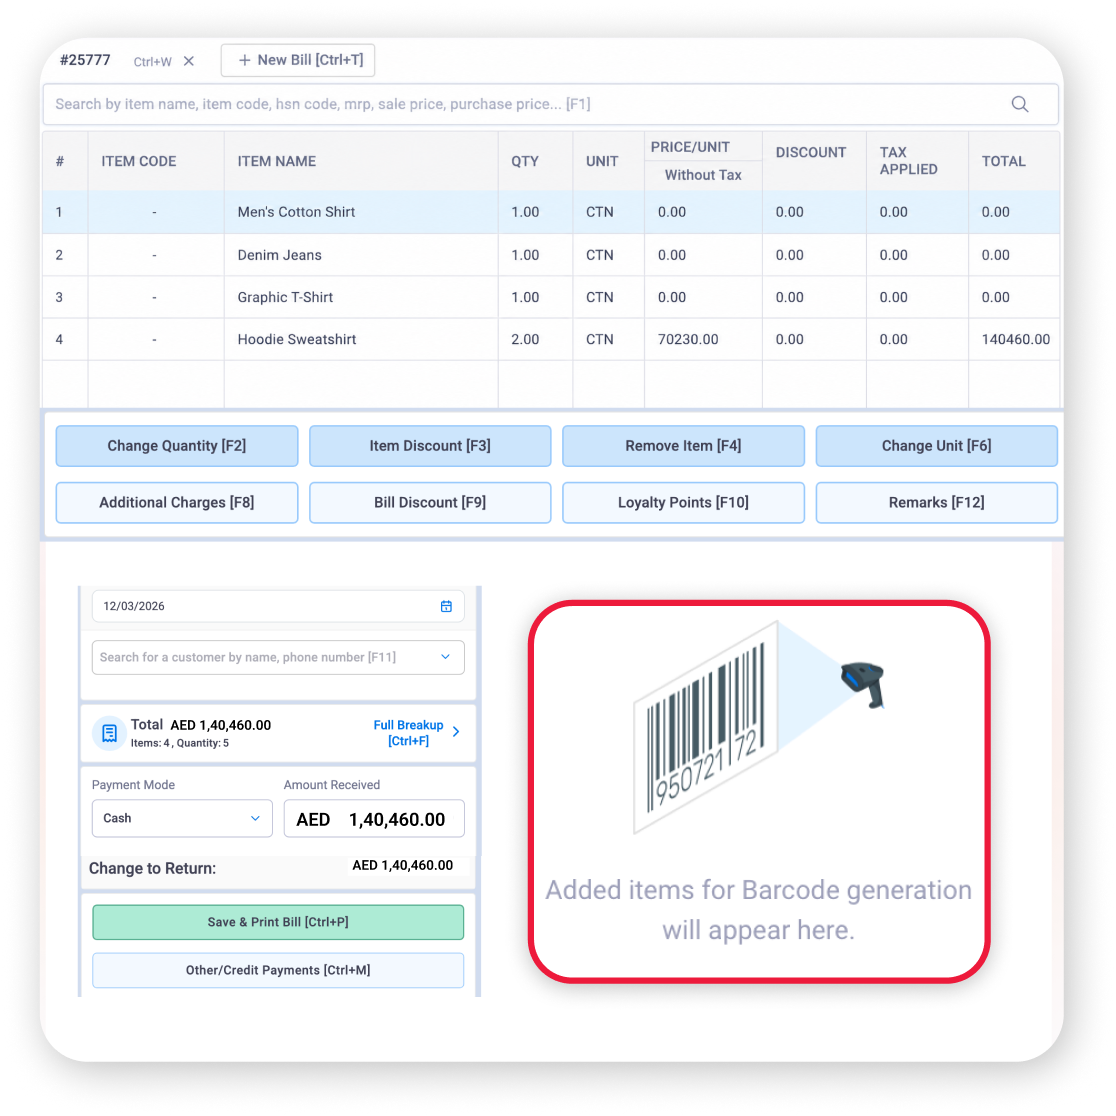1116x1116 pixels.
Task: Open Loyalty Points [F10]
Action: pos(683,502)
